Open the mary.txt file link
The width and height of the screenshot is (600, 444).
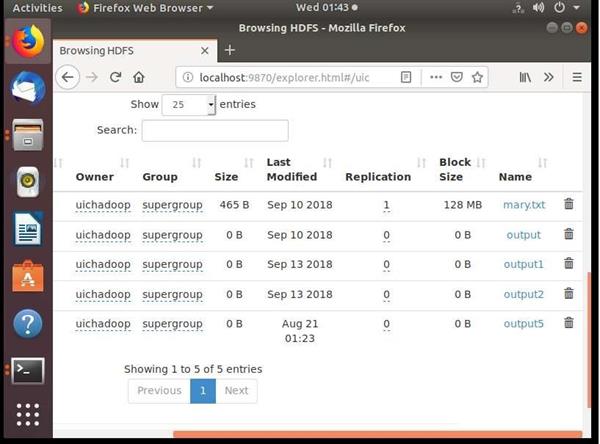523,205
